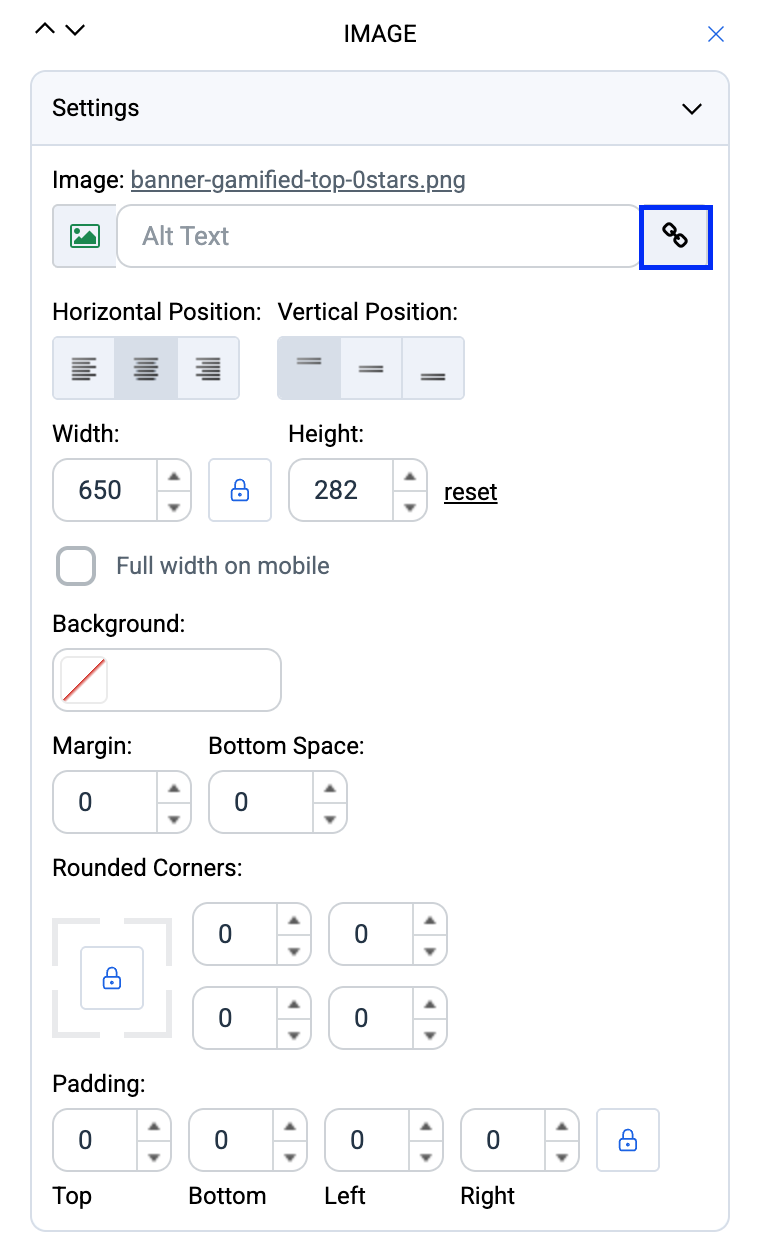Toggle the Rounded Corners lock
762x1240 pixels.
click(112, 978)
